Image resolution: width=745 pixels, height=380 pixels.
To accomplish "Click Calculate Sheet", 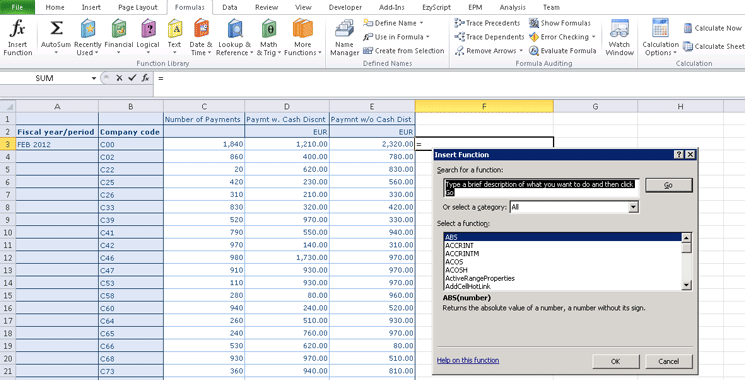I will pyautogui.click(x=714, y=46).
